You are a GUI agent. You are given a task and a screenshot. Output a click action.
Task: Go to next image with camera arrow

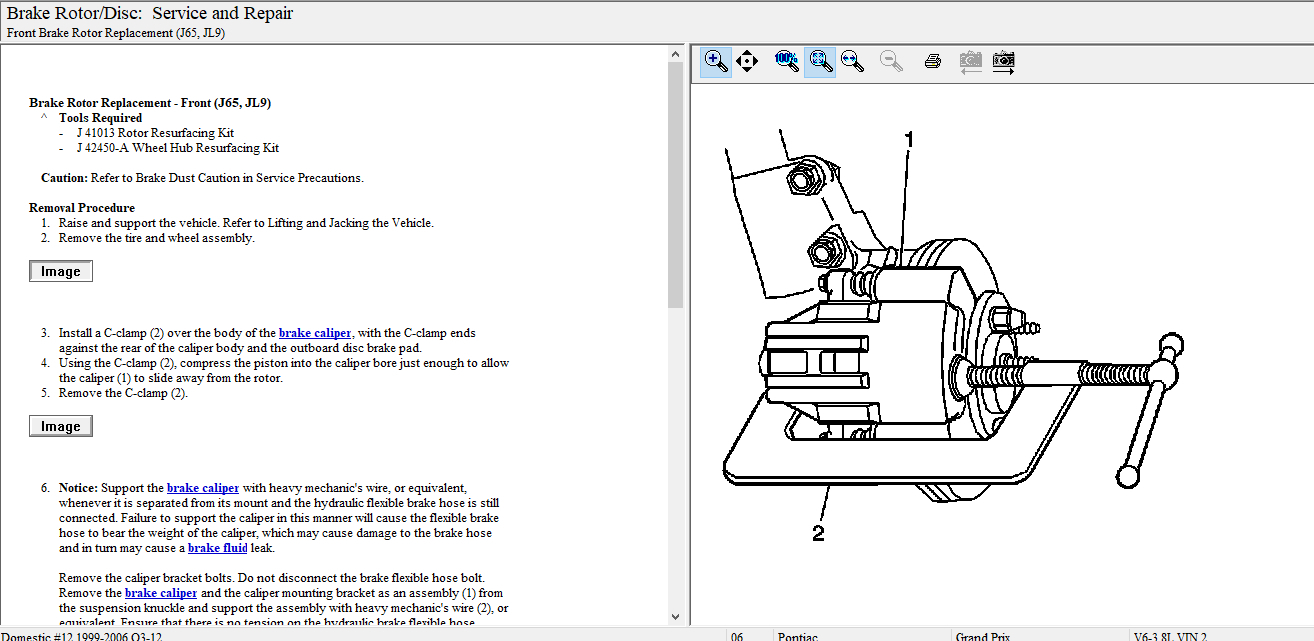[1004, 61]
